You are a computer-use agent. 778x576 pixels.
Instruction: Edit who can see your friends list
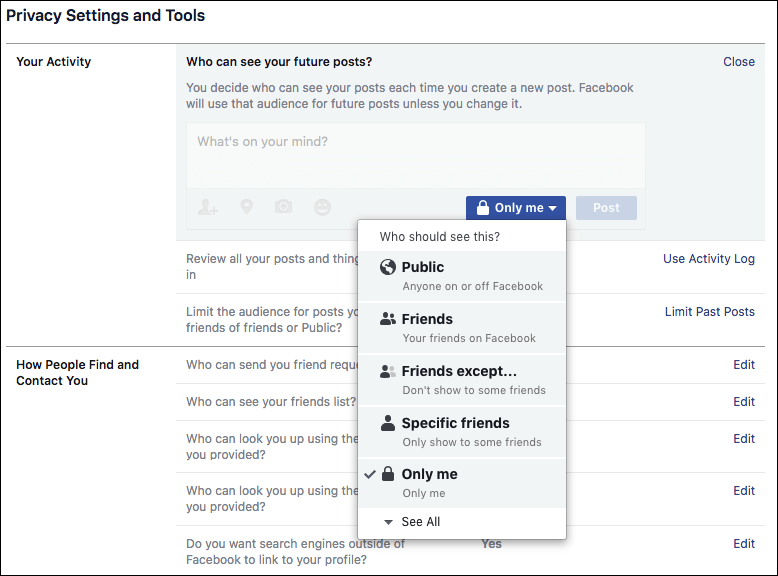pos(744,401)
